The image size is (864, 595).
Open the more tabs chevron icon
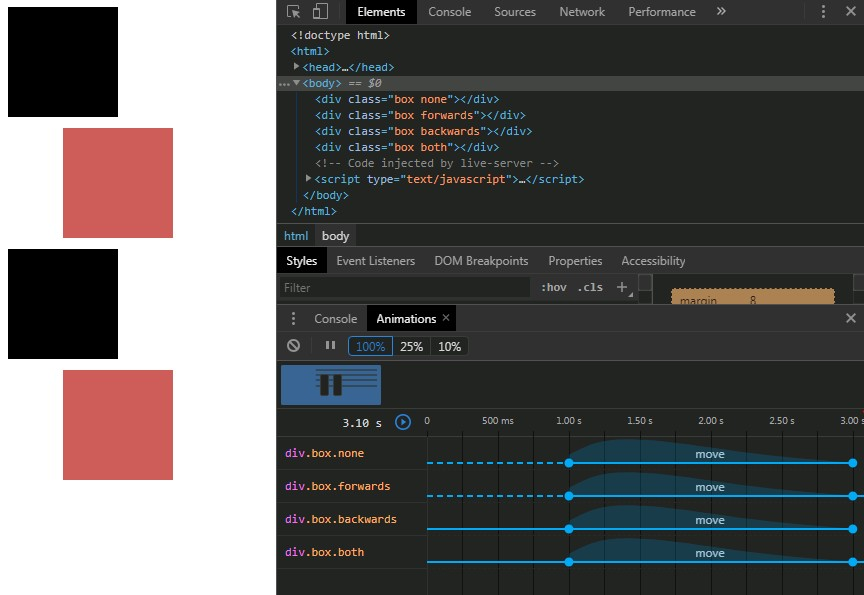[x=721, y=11]
